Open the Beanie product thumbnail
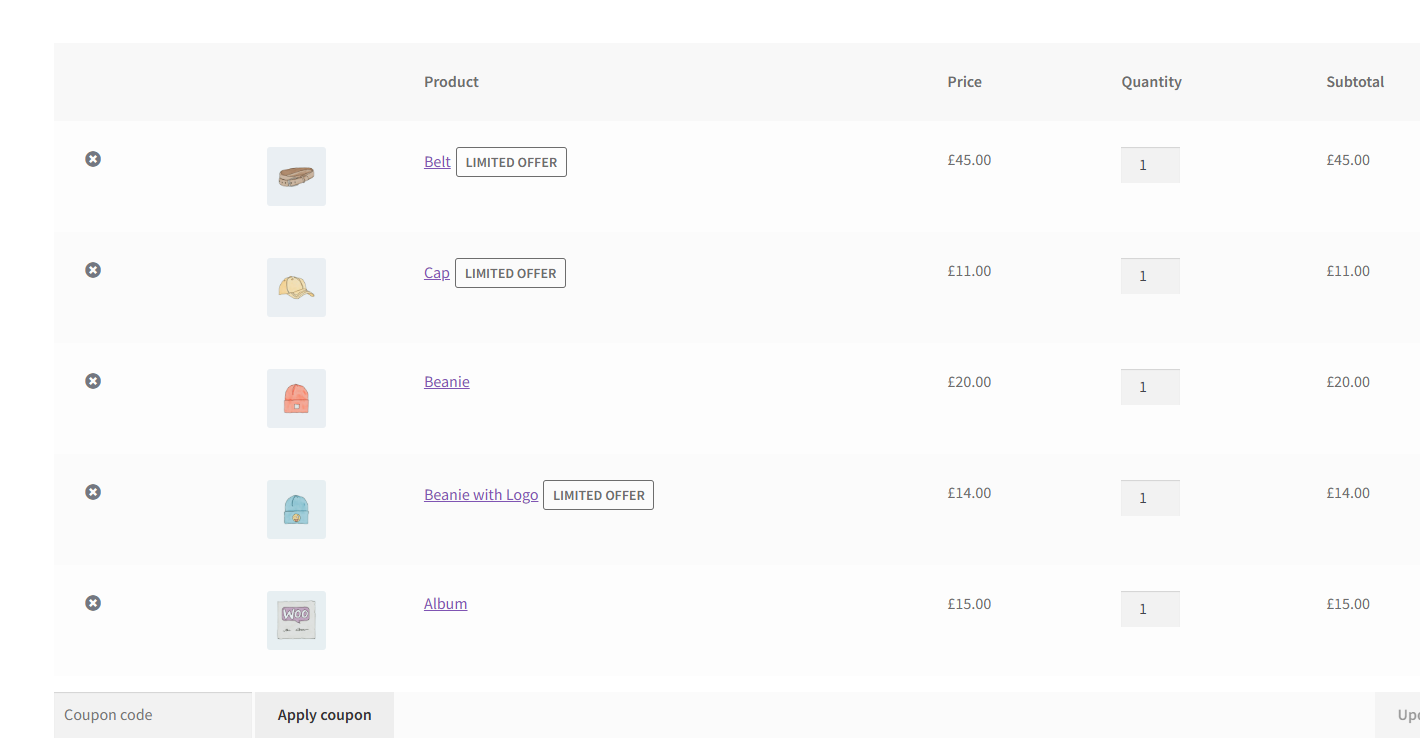The width and height of the screenshot is (1420, 752). click(296, 399)
